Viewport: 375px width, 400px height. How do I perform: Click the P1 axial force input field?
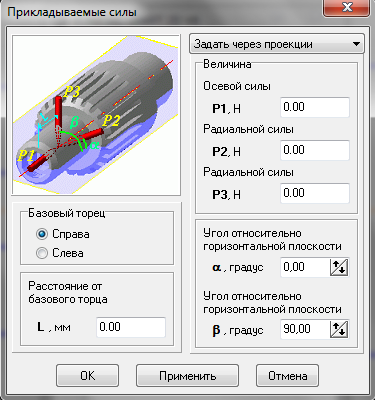[x=315, y=107]
